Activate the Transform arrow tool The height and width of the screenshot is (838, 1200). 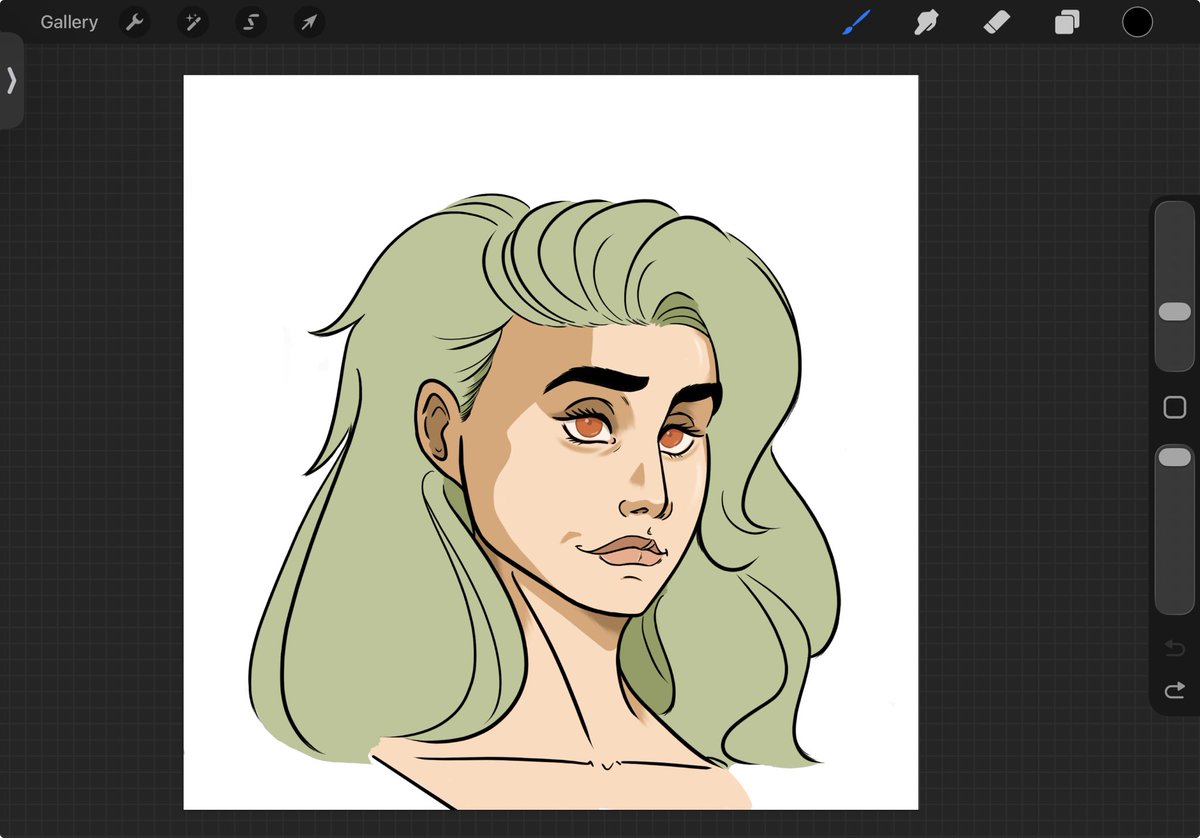[309, 22]
